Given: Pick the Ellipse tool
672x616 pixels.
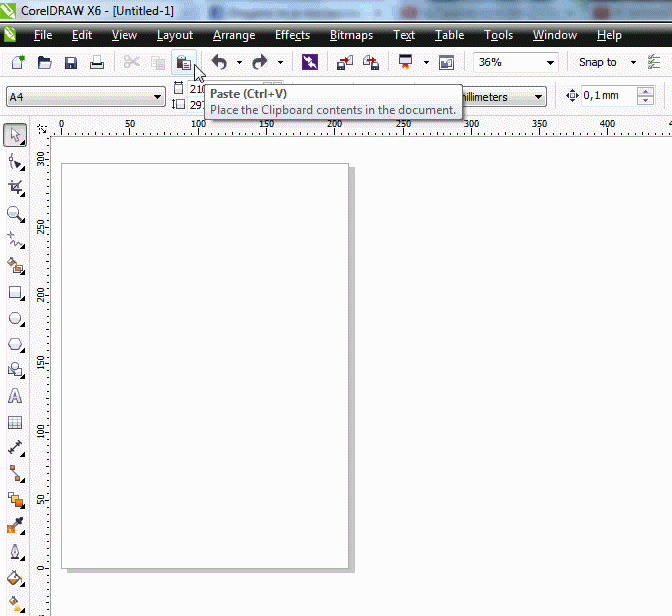Looking at the screenshot, I should click(15, 319).
